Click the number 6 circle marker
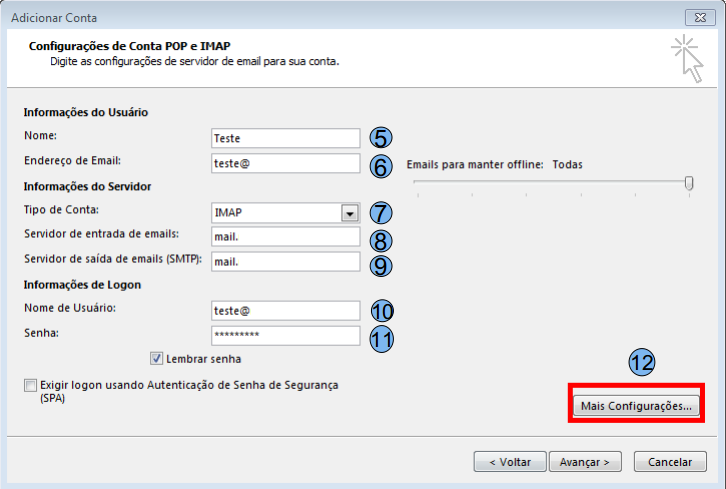 [x=380, y=165]
